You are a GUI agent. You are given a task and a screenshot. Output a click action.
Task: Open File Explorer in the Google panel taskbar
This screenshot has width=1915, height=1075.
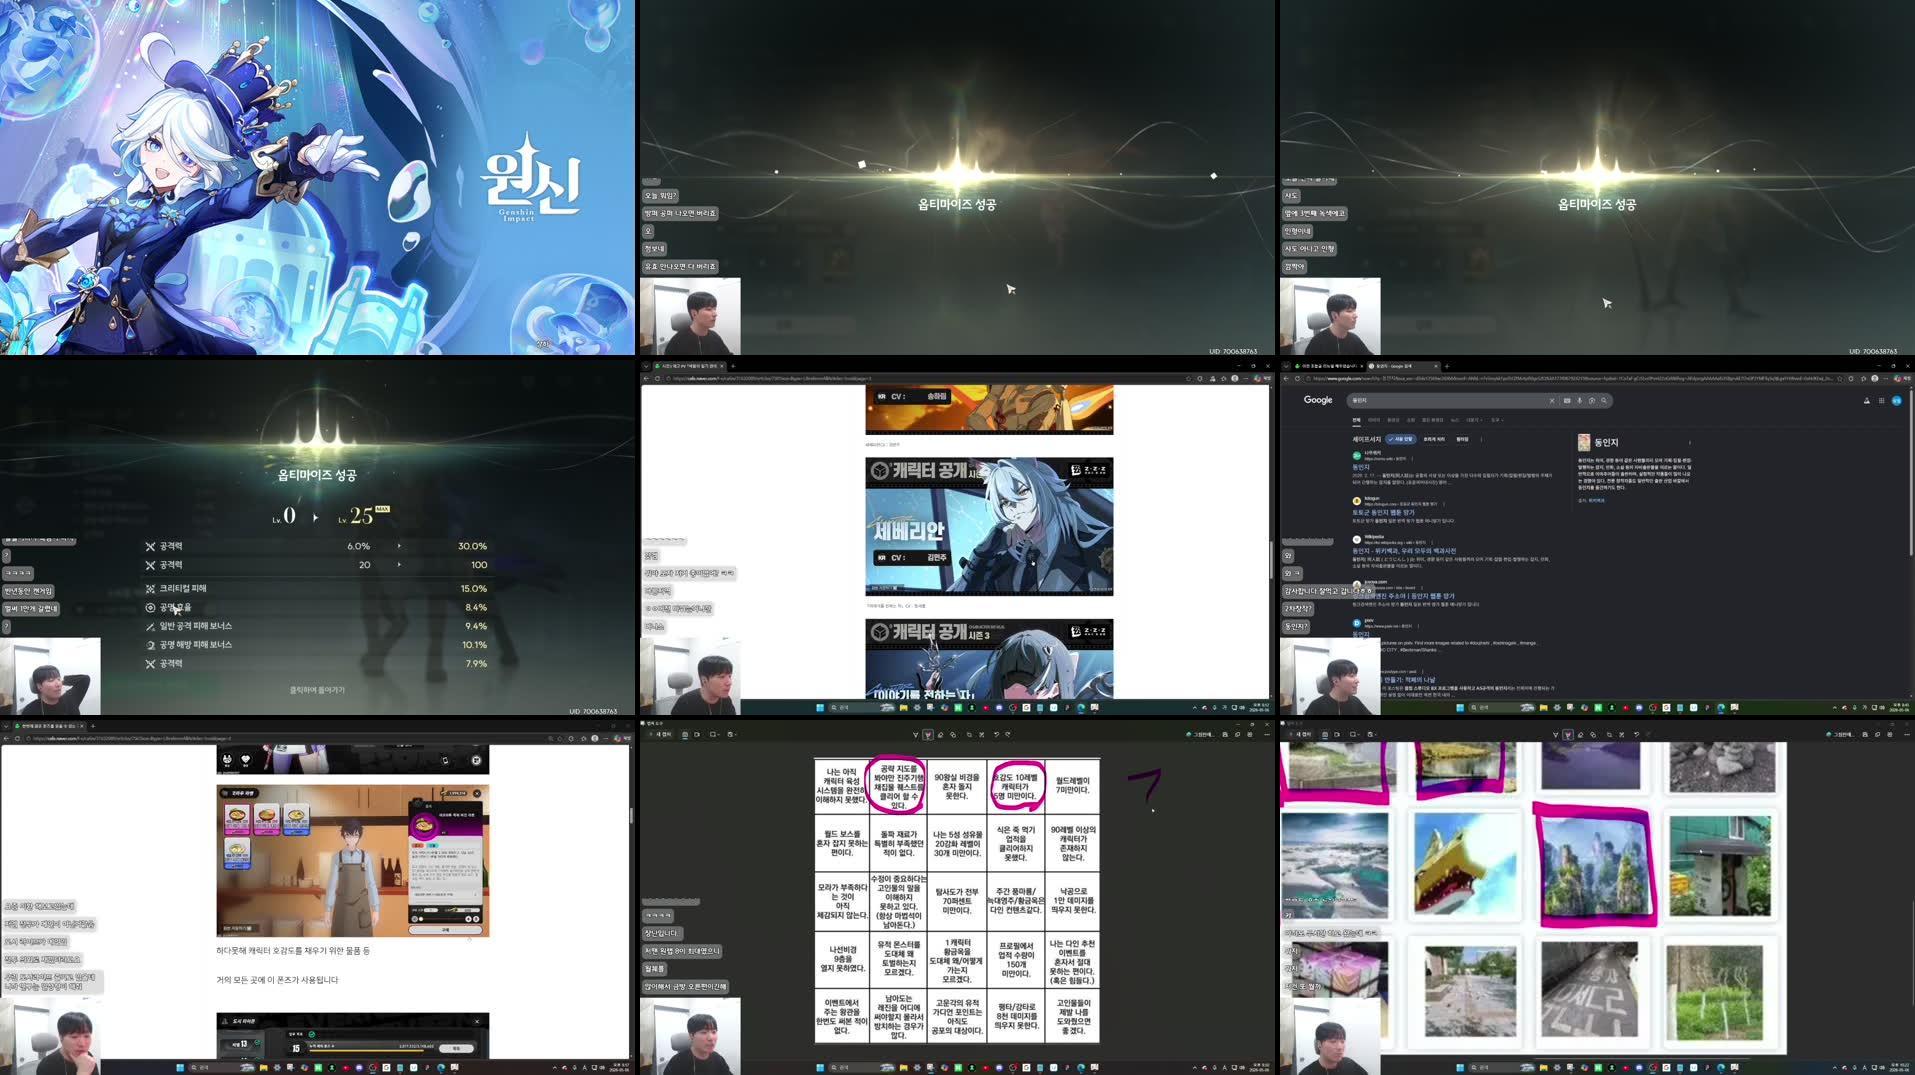click(1543, 707)
